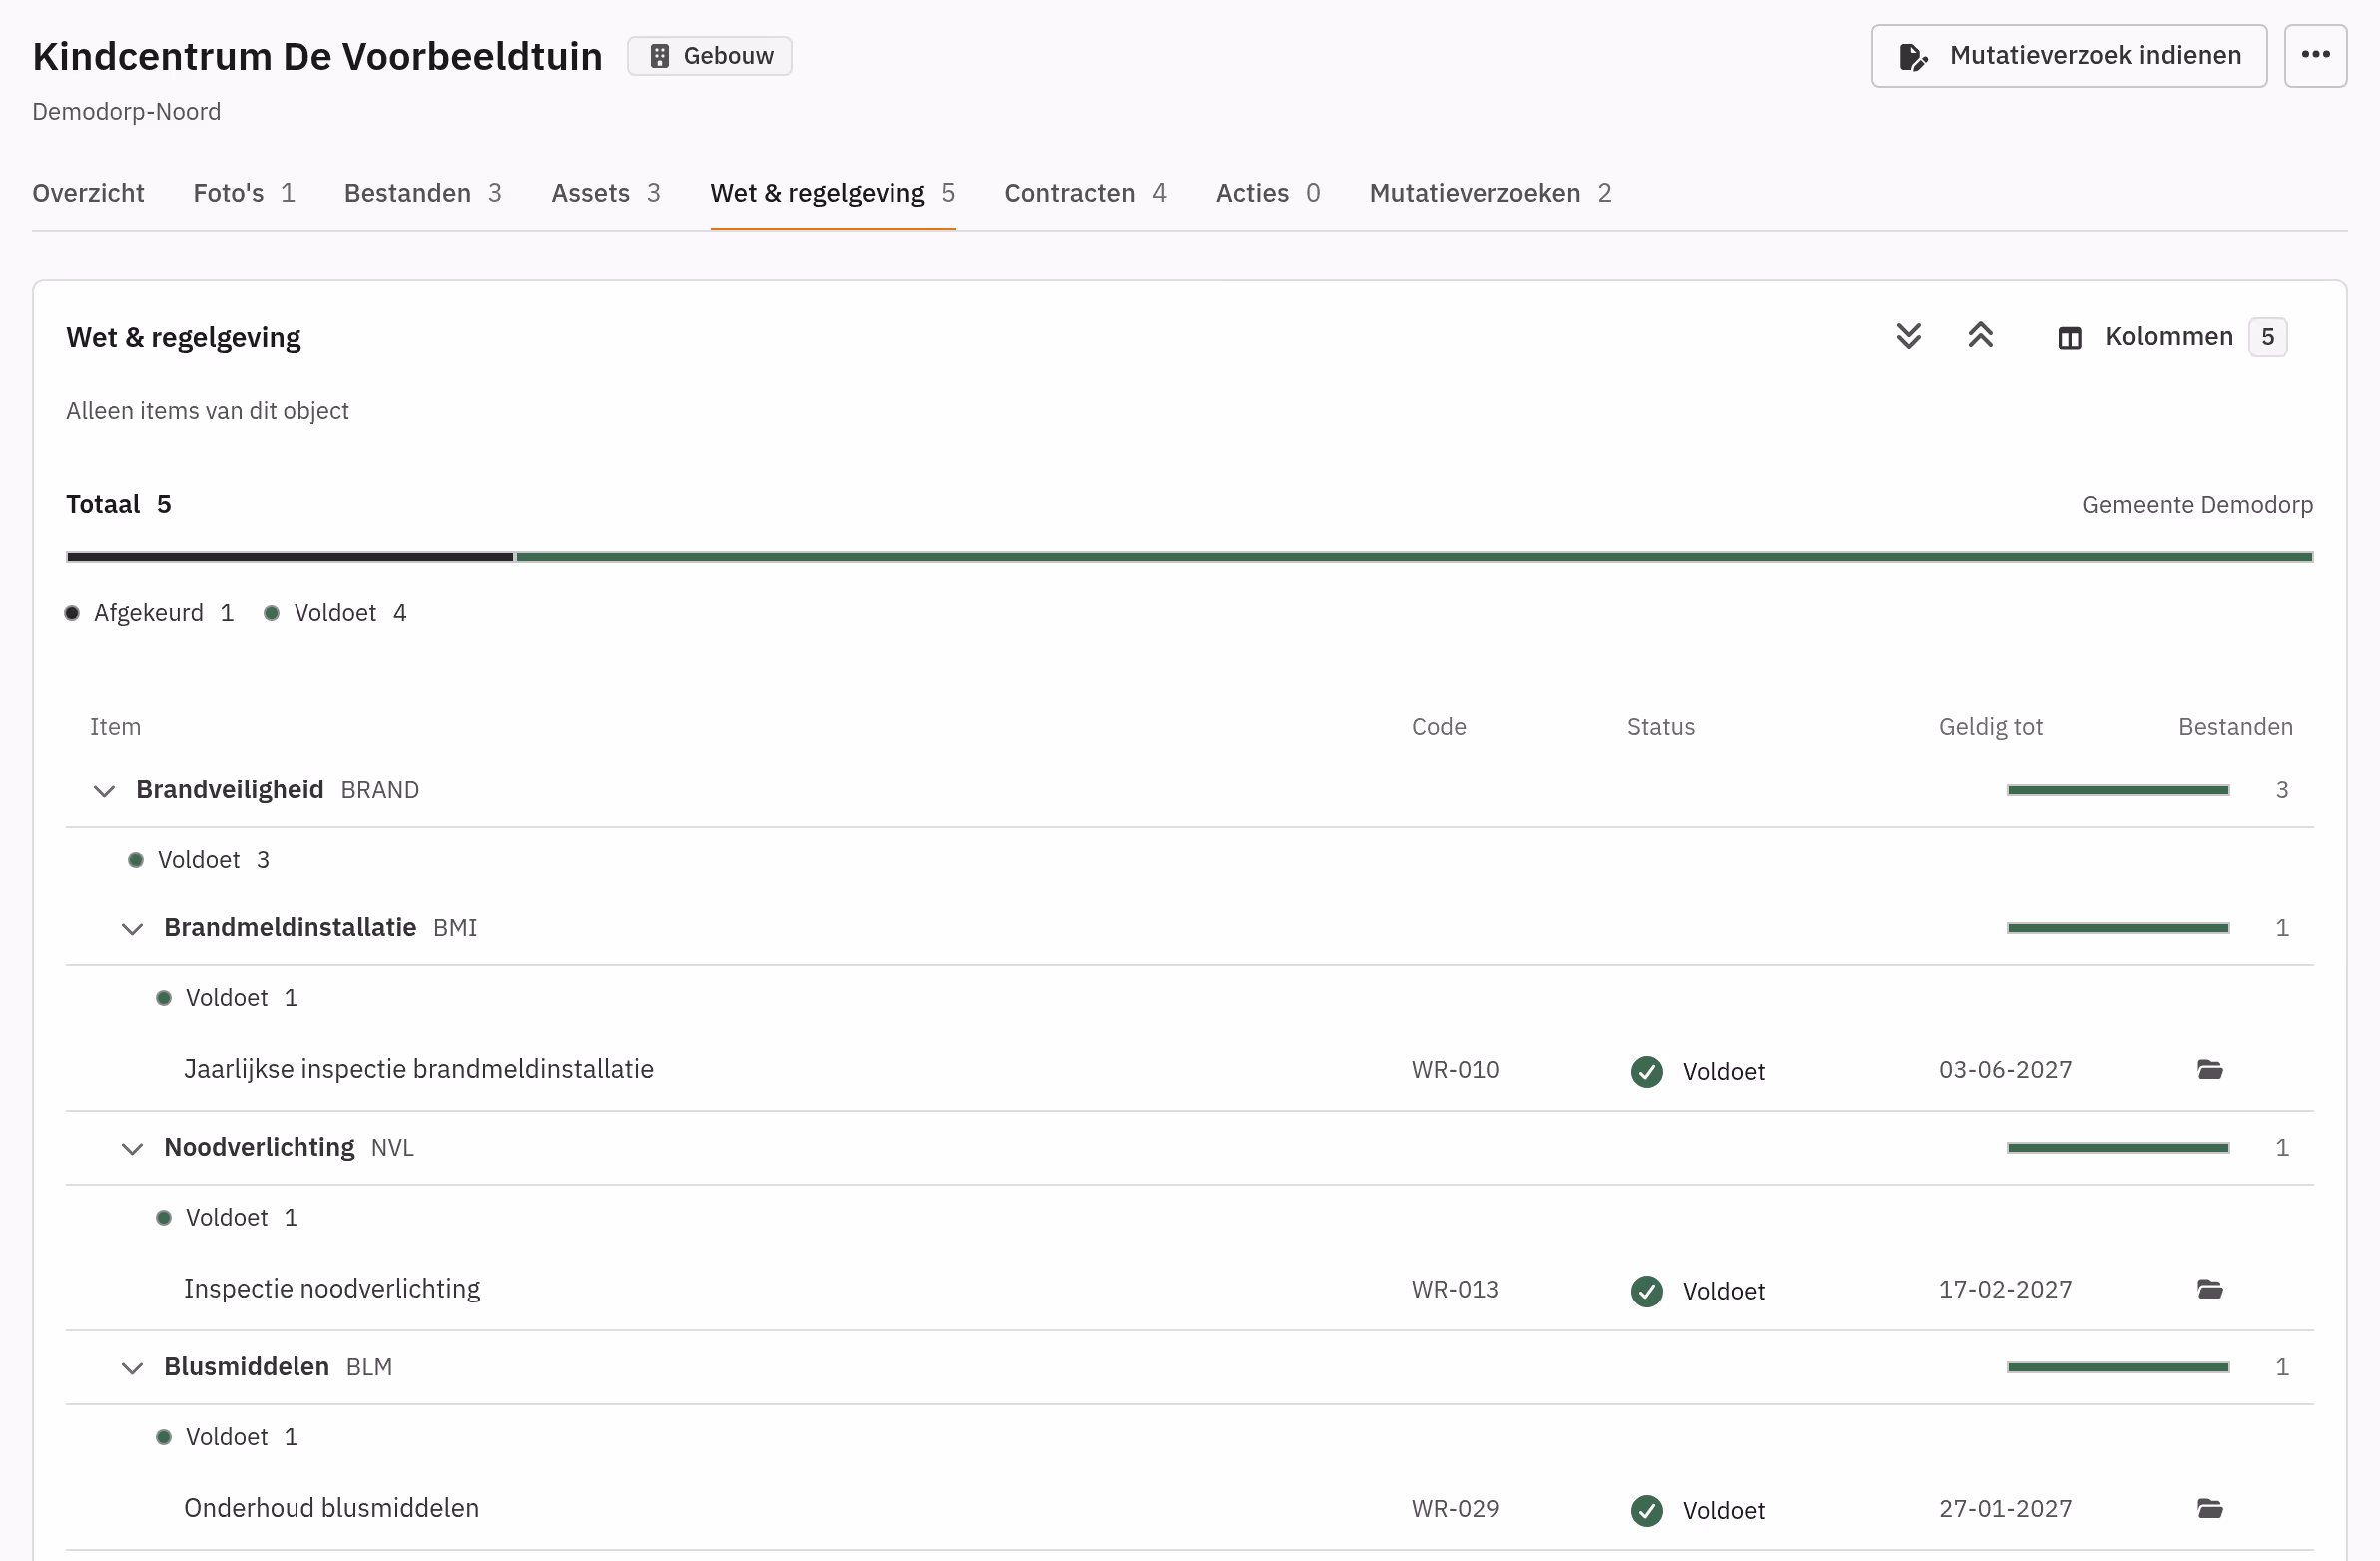Open the Jaarlijkse inspectie brandmeldinstallatie item
The width and height of the screenshot is (2380, 1561).
[x=418, y=1069]
